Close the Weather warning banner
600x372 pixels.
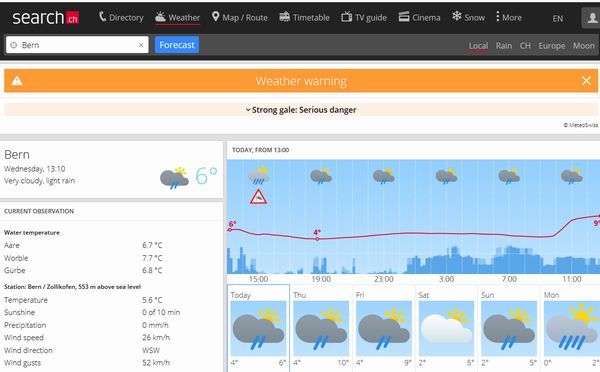coord(586,81)
